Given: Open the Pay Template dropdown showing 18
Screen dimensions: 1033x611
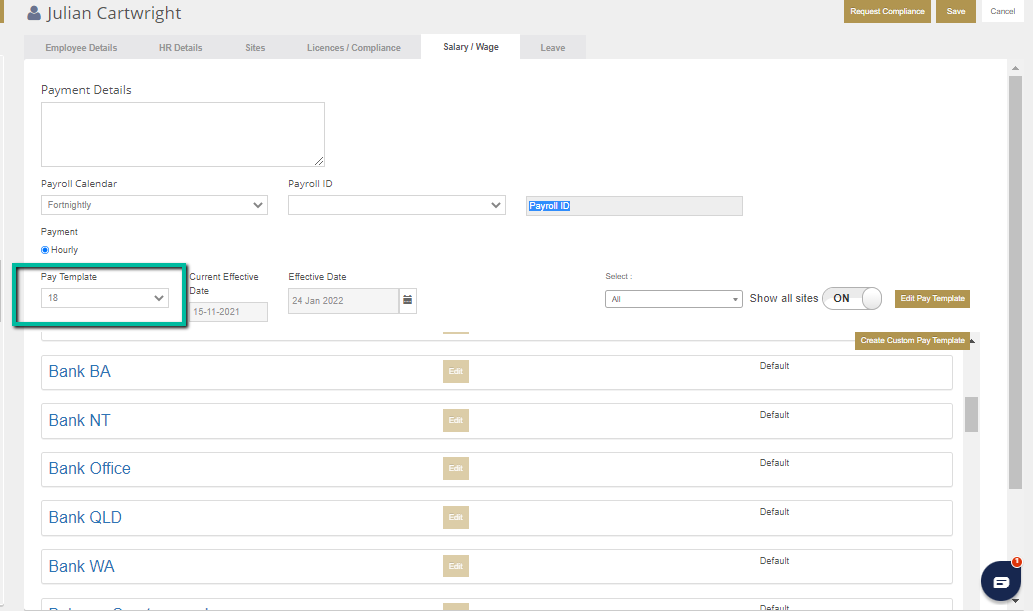Looking at the screenshot, I should 105,298.
